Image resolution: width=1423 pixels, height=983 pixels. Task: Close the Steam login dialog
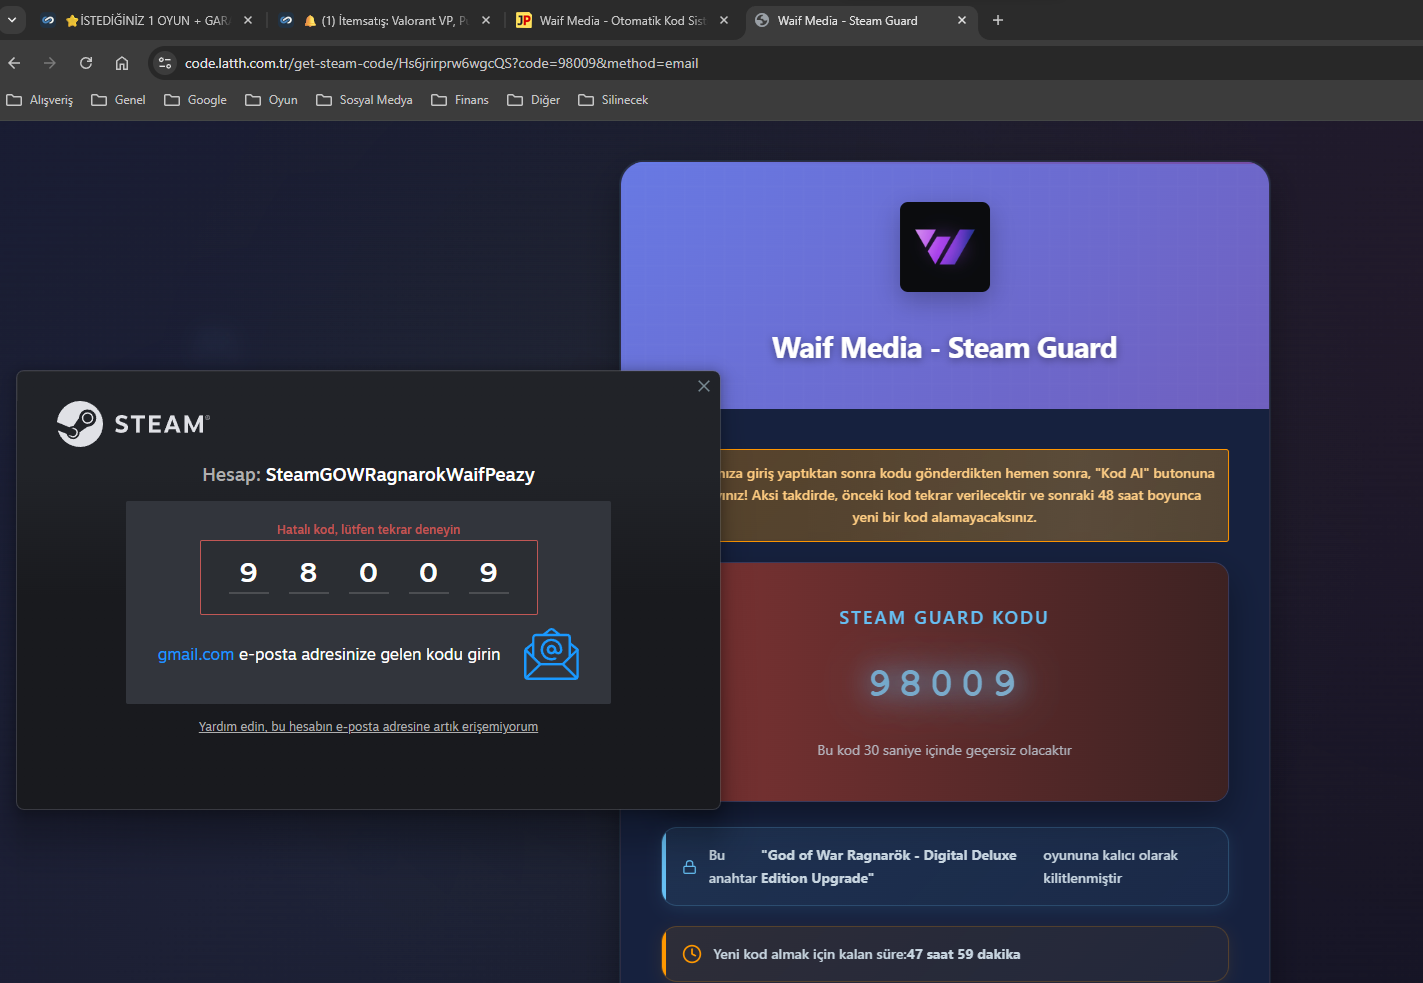[x=704, y=386]
